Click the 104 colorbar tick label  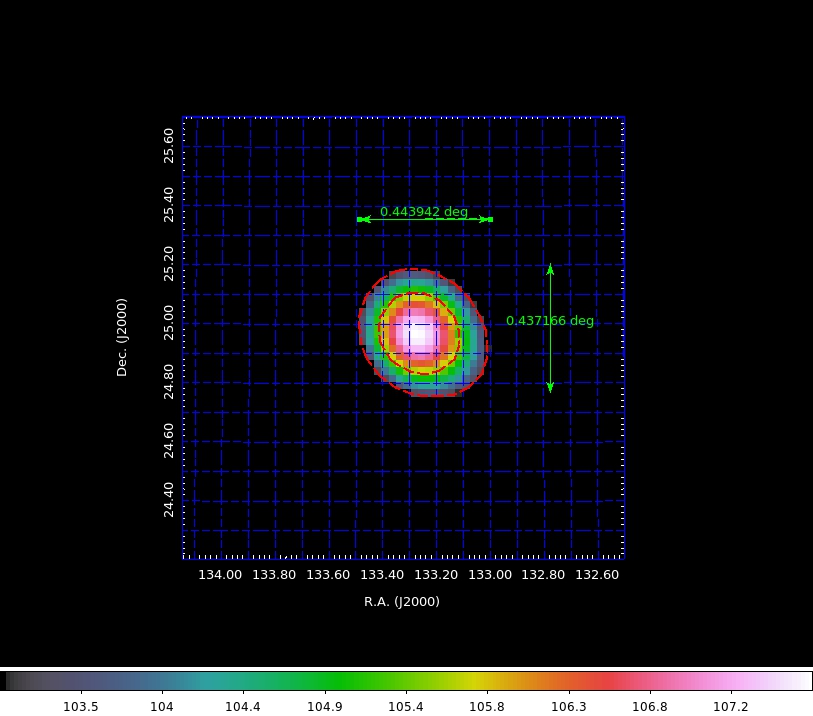coord(162,707)
